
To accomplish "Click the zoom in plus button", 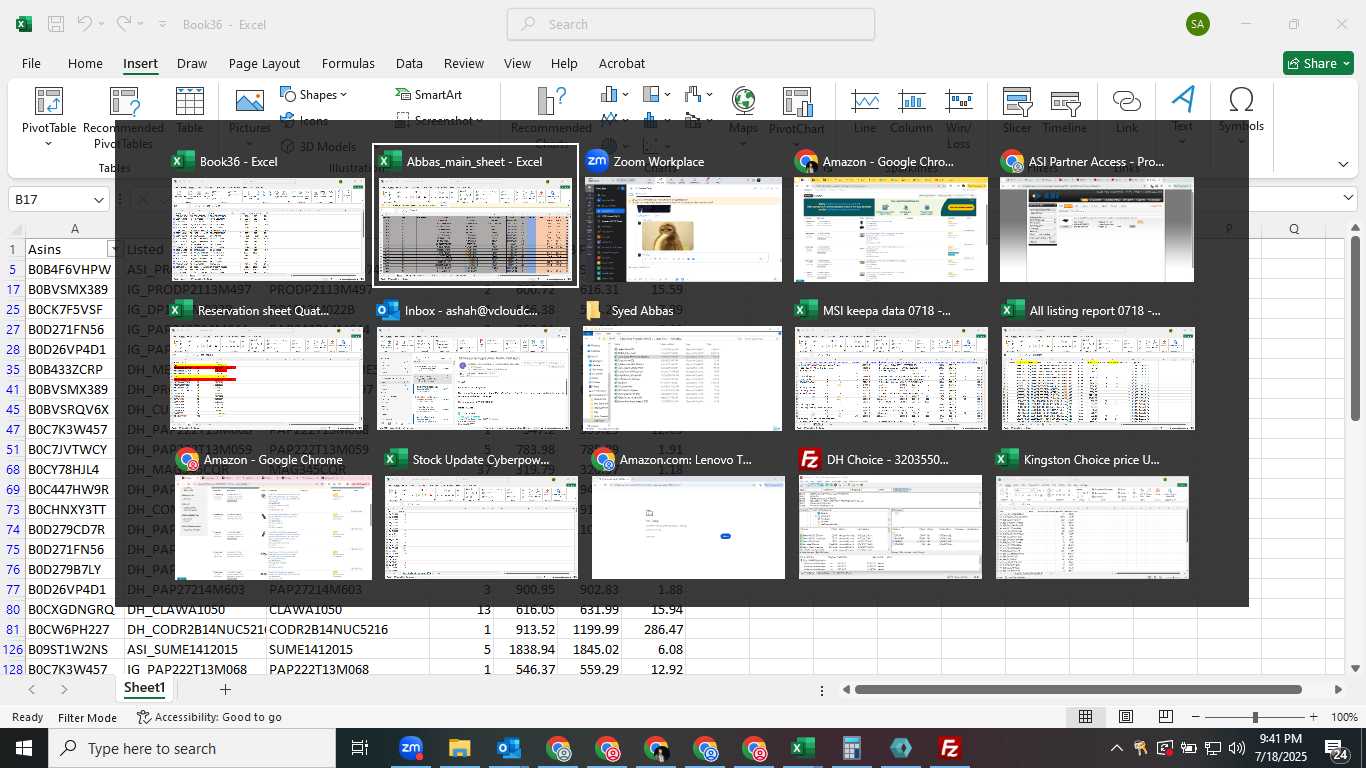I will (1313, 717).
